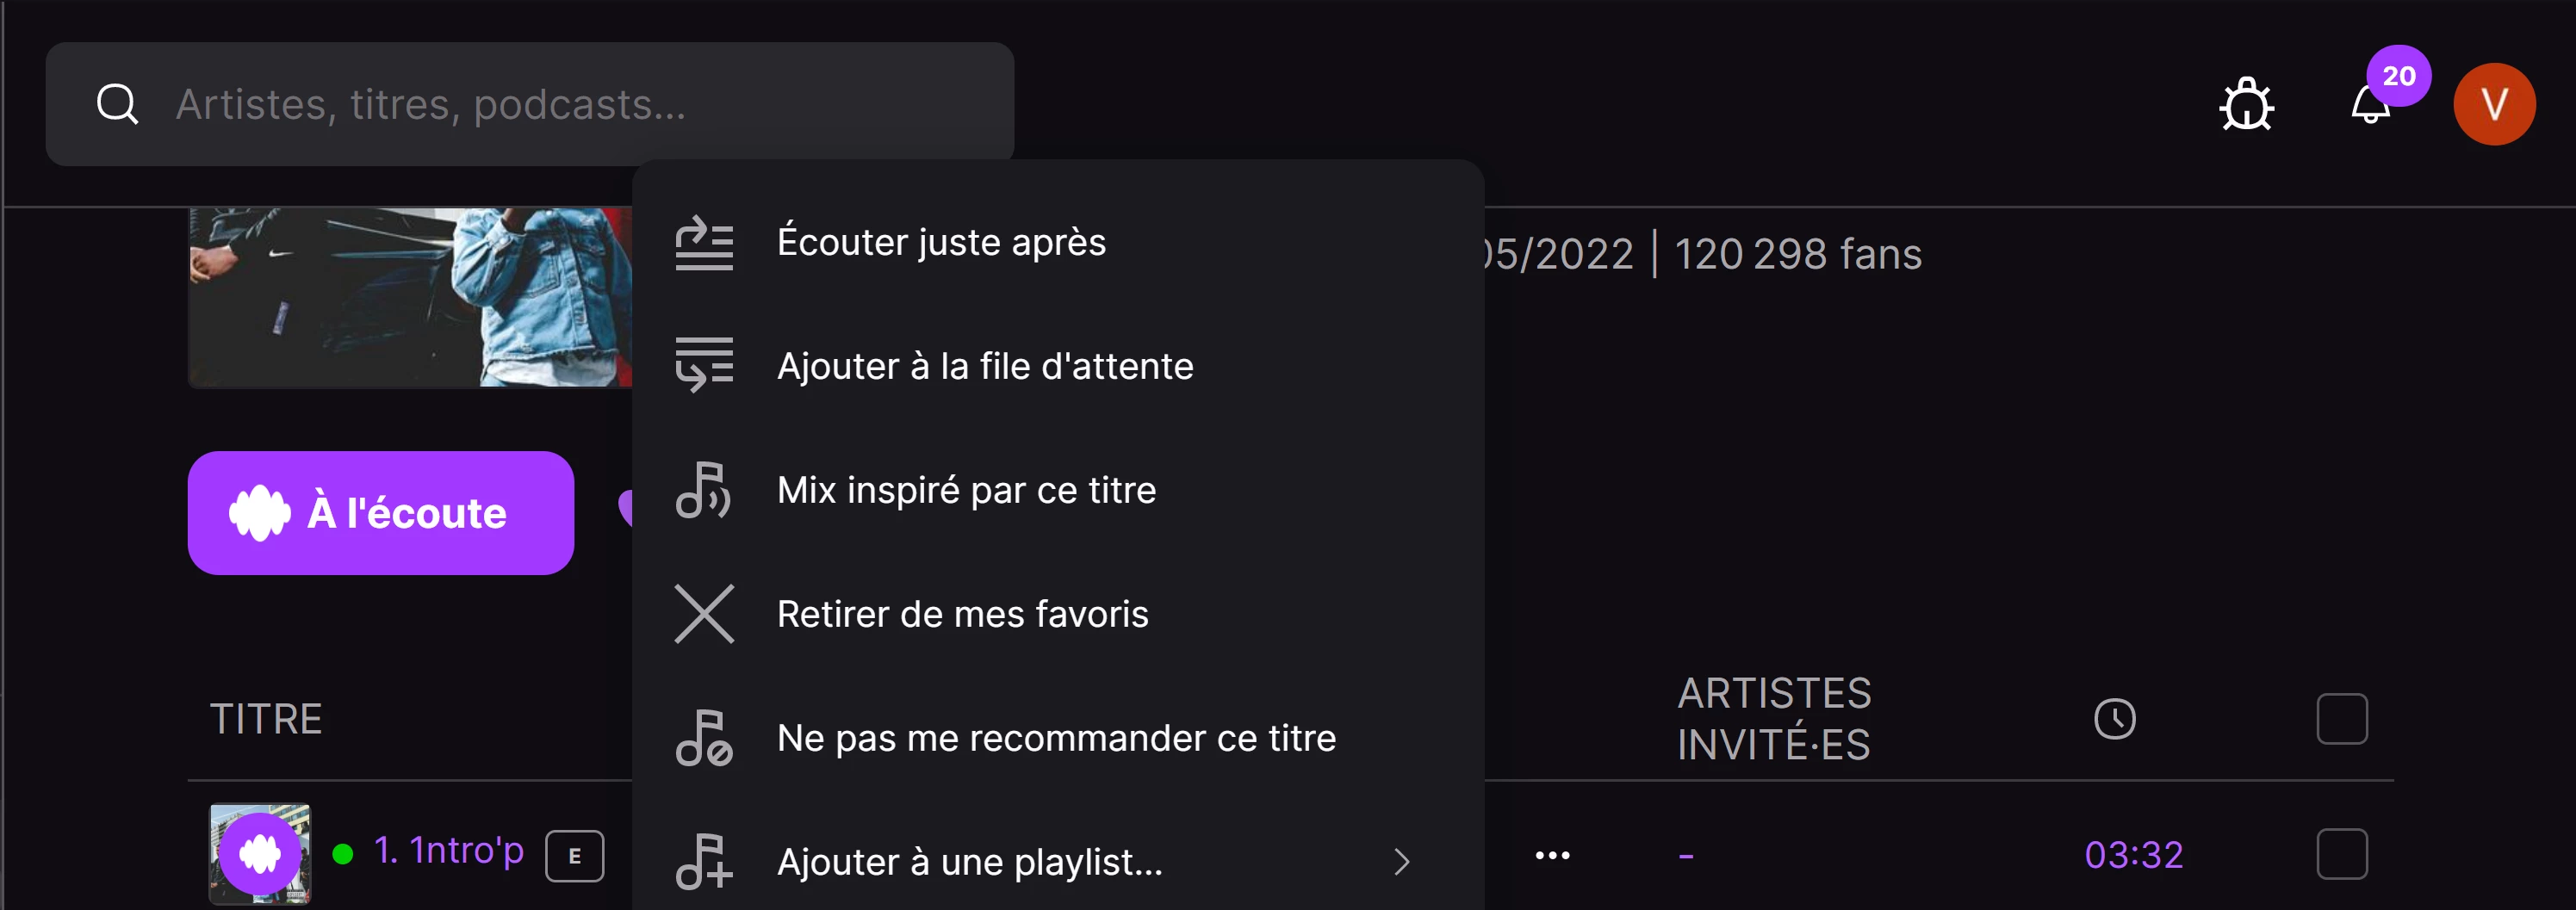This screenshot has width=2576, height=910.
Task: Choose 'Ne pas me recommander ce titre'
Action: click(x=1056, y=738)
